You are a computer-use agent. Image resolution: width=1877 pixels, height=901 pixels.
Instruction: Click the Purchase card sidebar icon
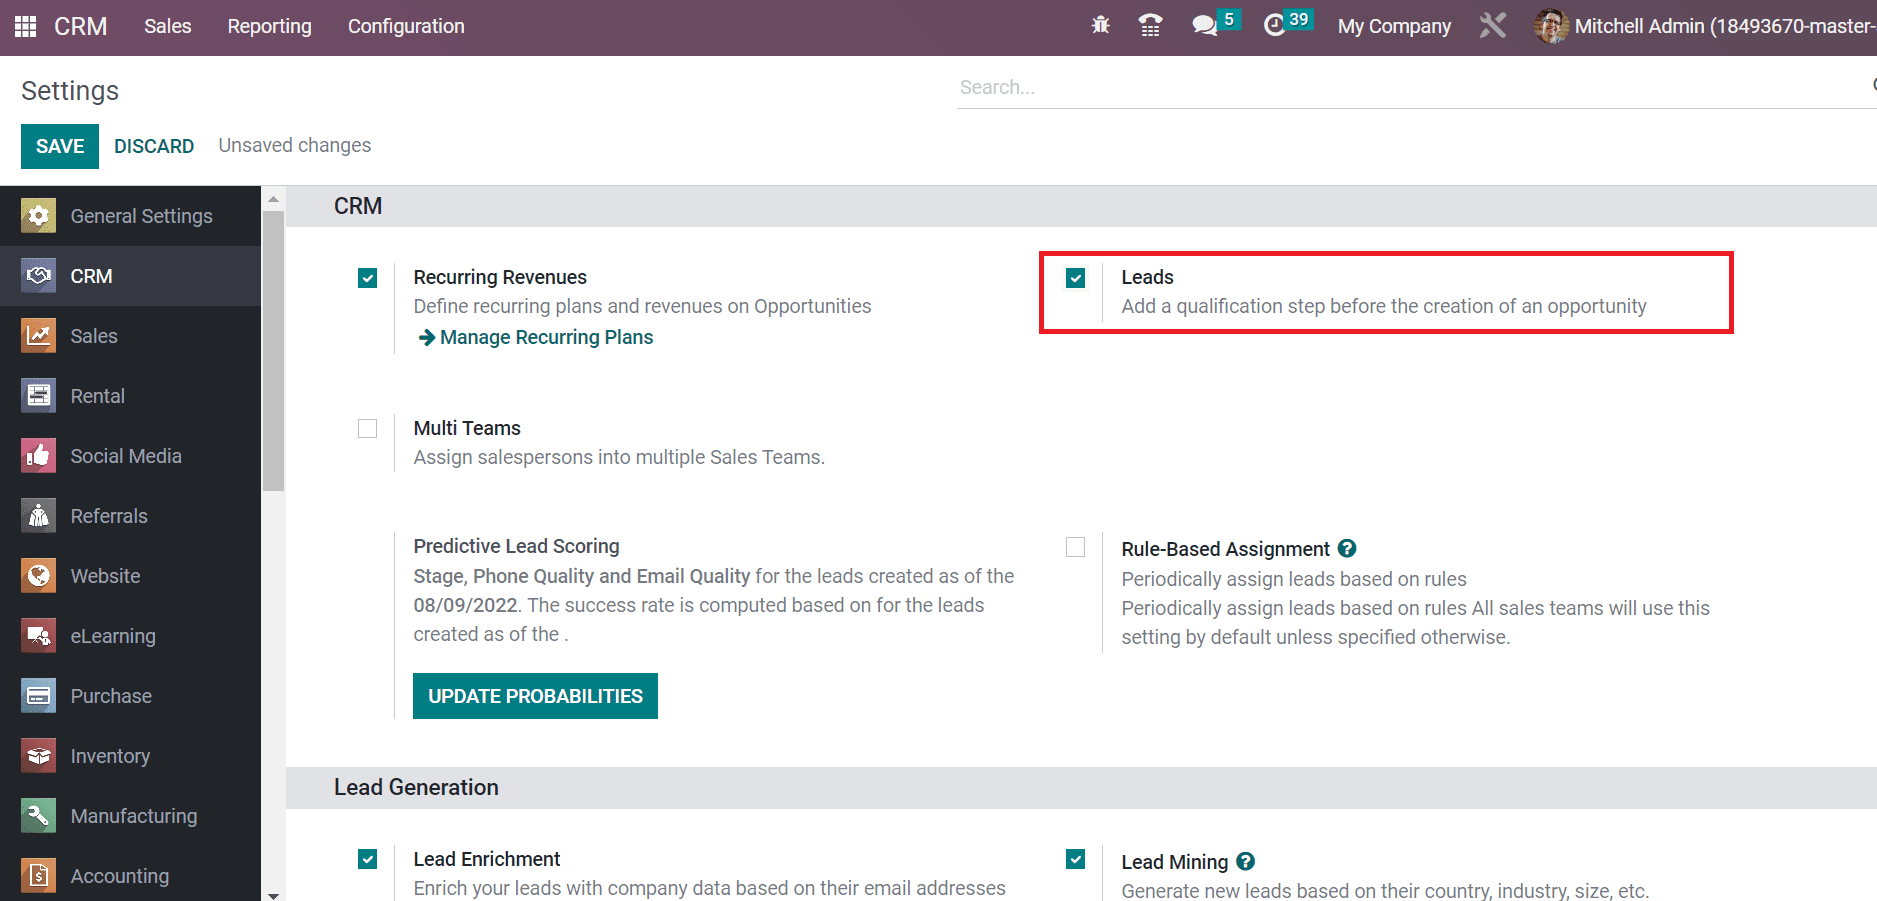point(38,696)
